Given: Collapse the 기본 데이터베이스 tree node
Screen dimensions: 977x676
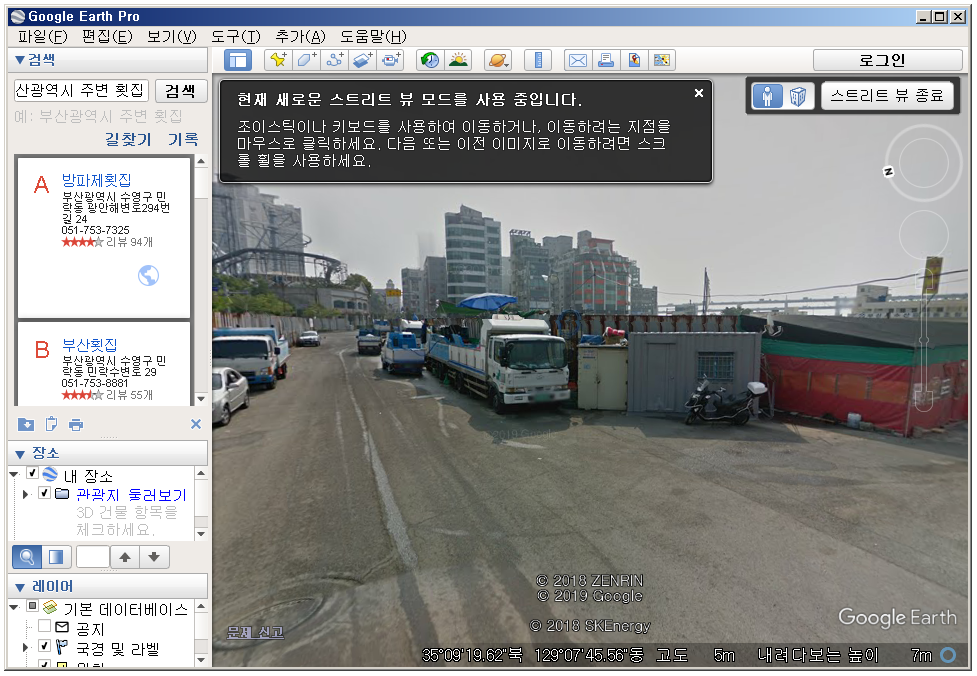Looking at the screenshot, I should point(14,607).
